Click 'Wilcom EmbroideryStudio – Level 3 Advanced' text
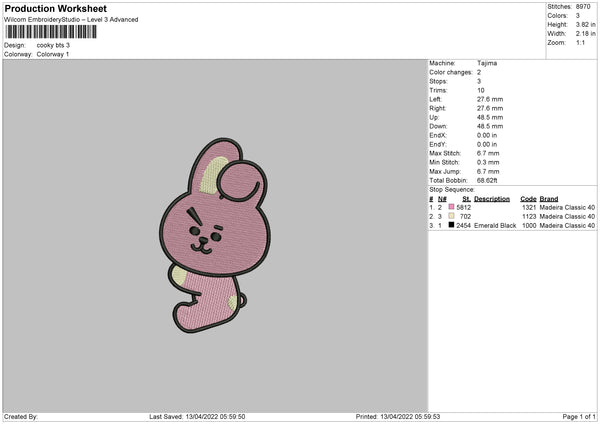This screenshot has width=600, height=424. [71, 20]
